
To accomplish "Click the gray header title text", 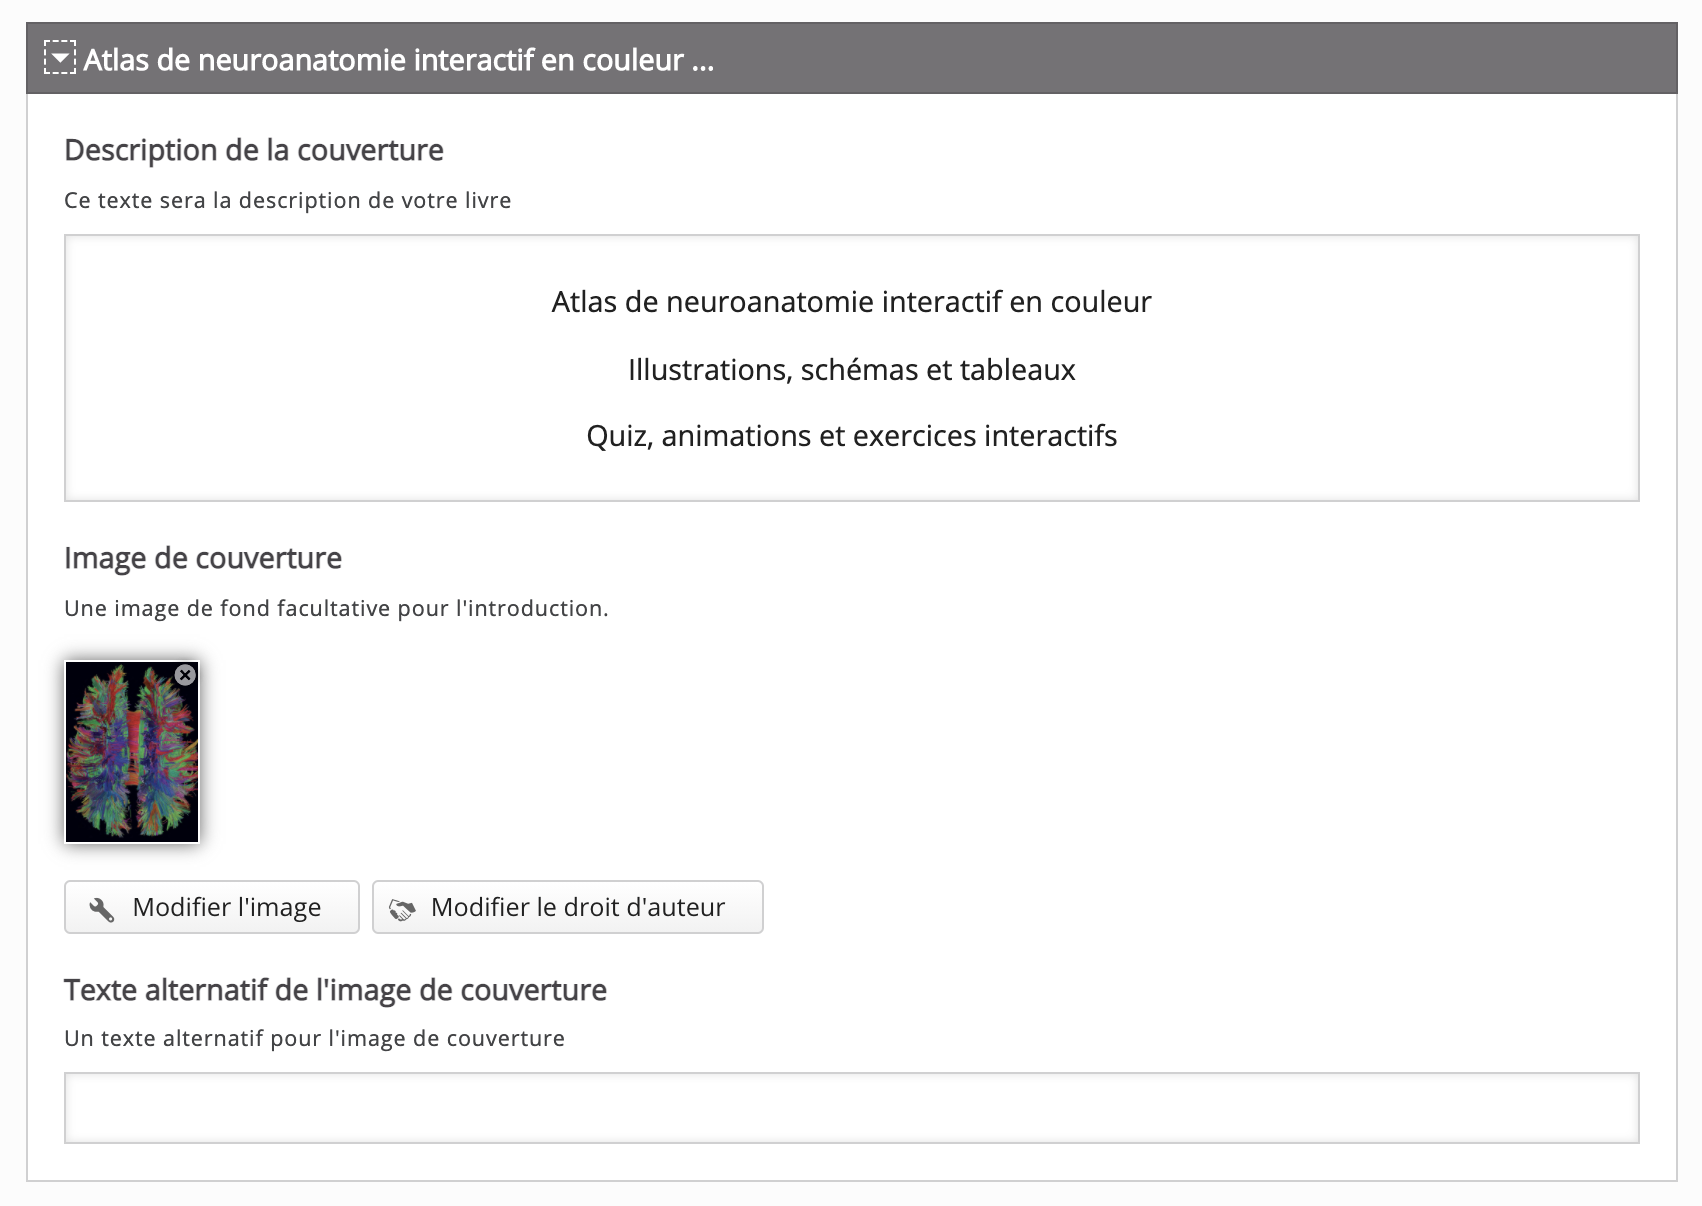I will (398, 60).
